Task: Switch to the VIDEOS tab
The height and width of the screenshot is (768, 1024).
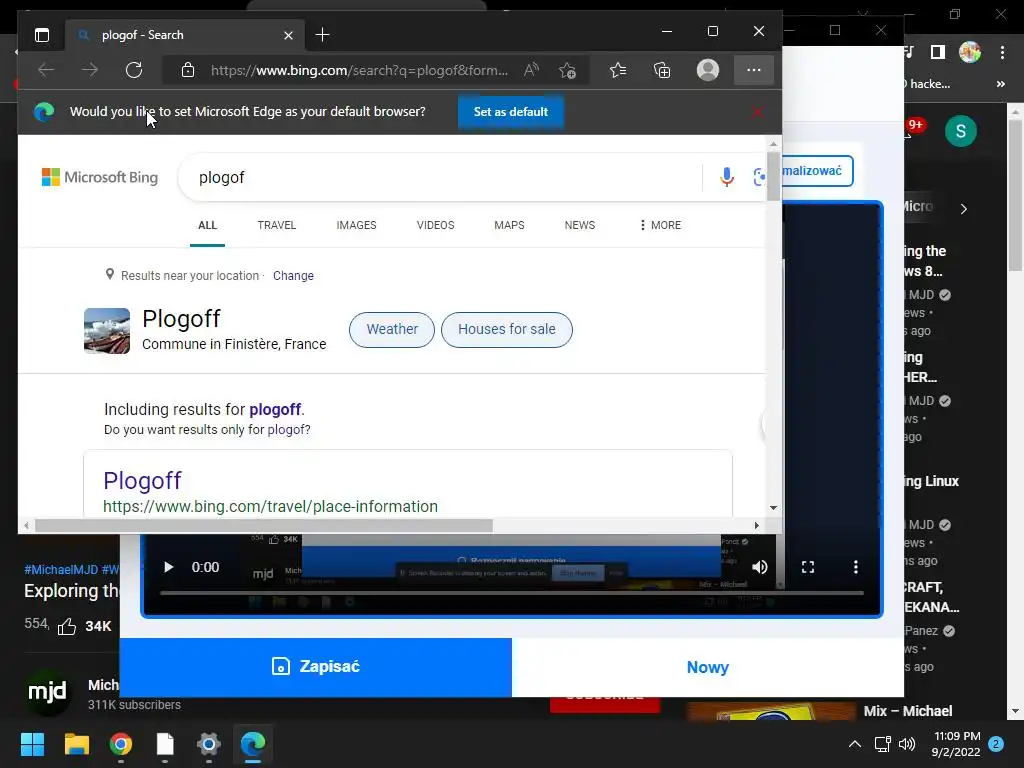Action: (436, 225)
